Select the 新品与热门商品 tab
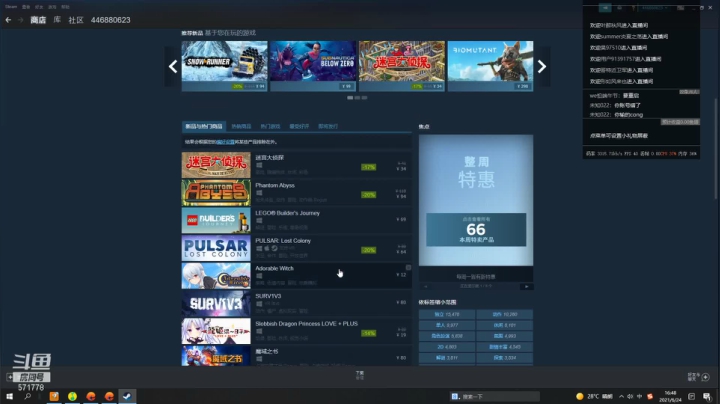 pyautogui.click(x=203, y=126)
